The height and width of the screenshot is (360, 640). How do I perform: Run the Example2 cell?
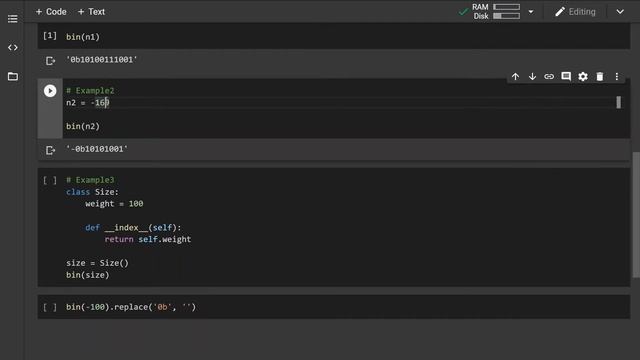coord(50,91)
